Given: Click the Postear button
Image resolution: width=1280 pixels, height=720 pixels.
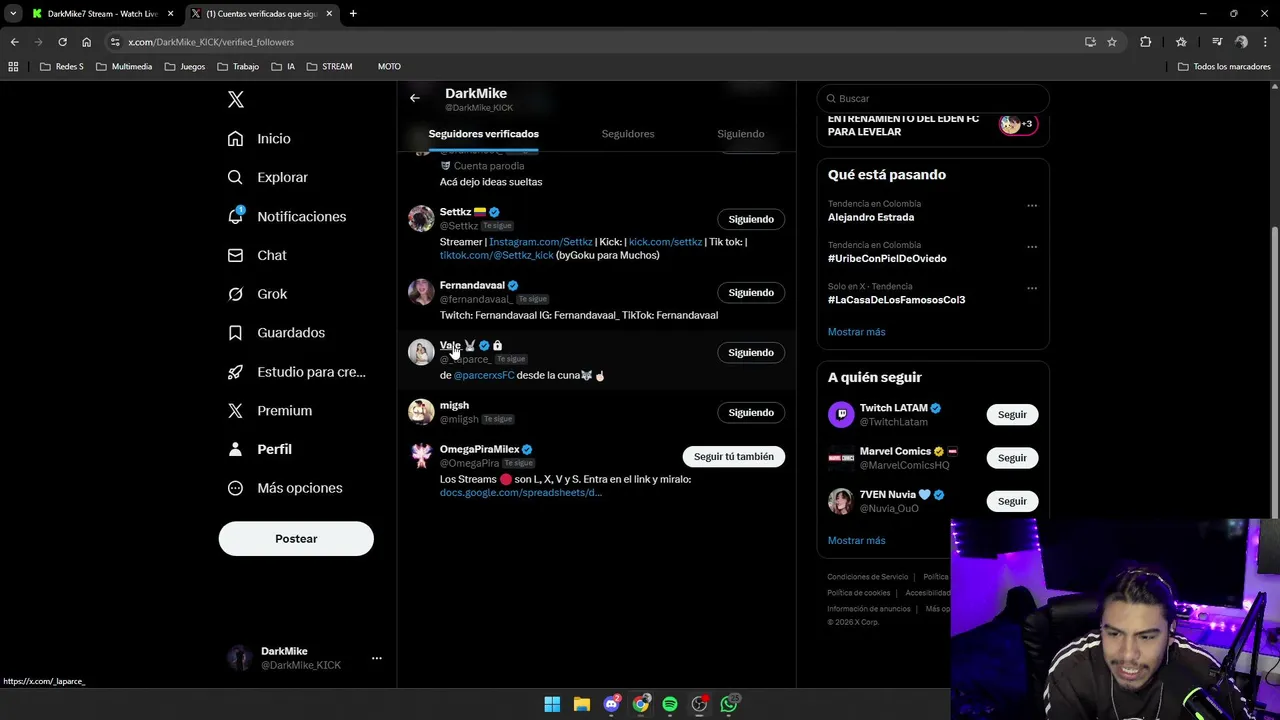Looking at the screenshot, I should pos(296,539).
